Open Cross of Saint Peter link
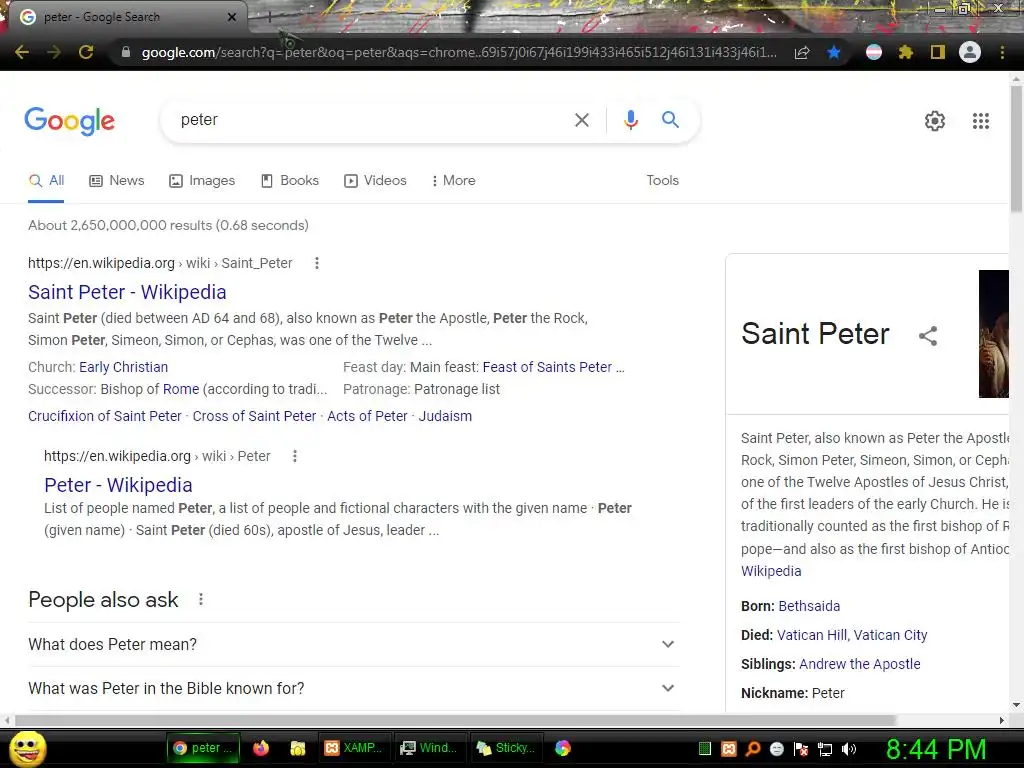 254,416
